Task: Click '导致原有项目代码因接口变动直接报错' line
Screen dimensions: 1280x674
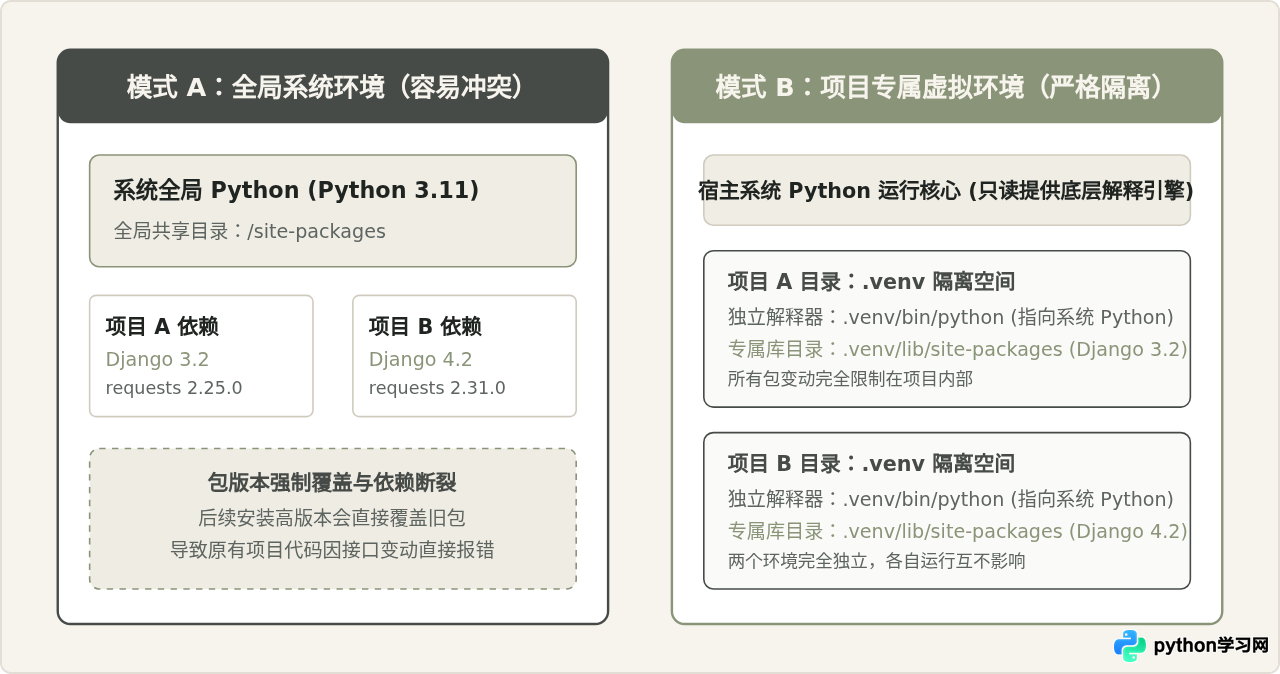Action: click(x=332, y=550)
